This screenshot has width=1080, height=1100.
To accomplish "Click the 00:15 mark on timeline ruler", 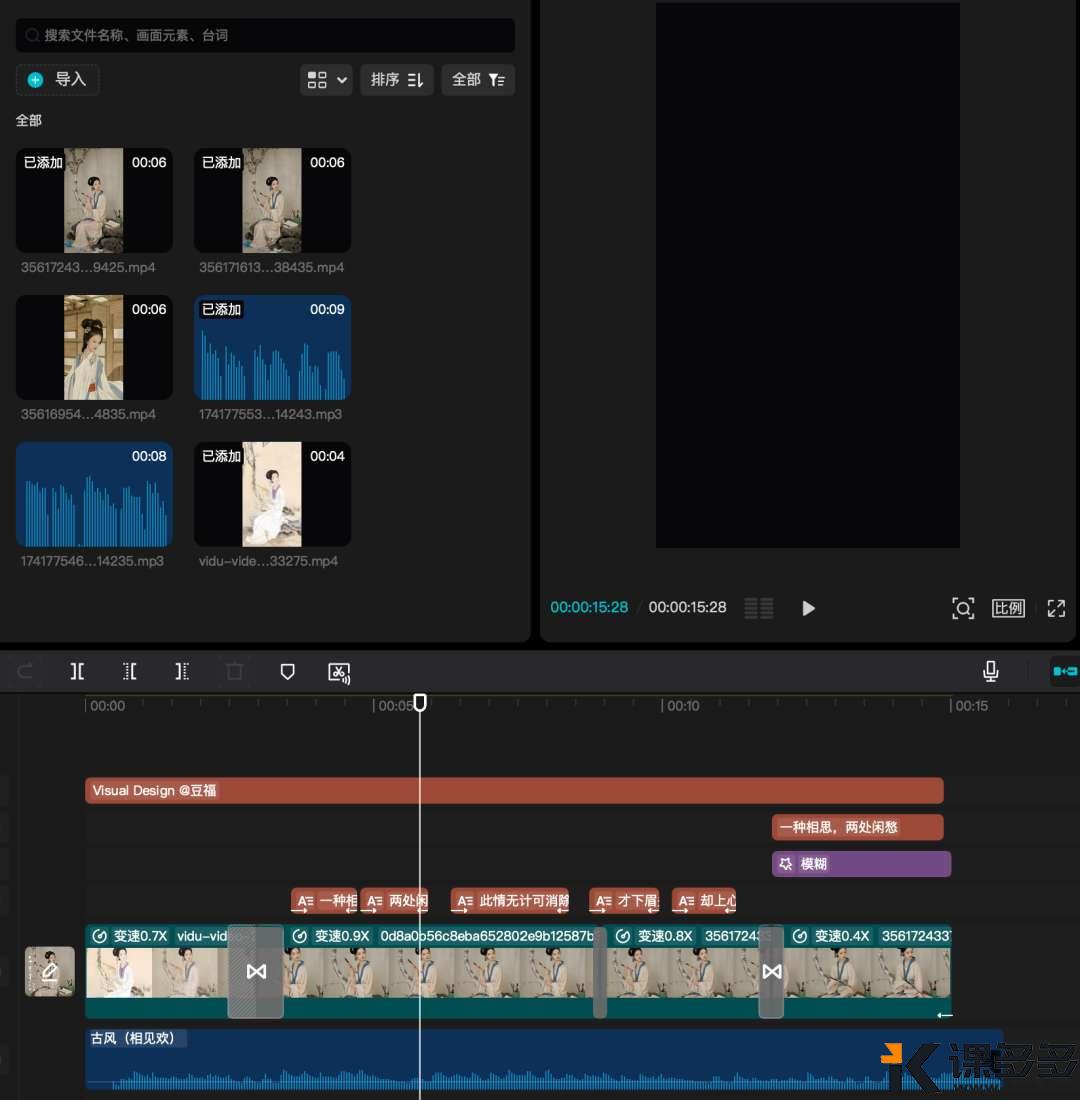I will [970, 706].
